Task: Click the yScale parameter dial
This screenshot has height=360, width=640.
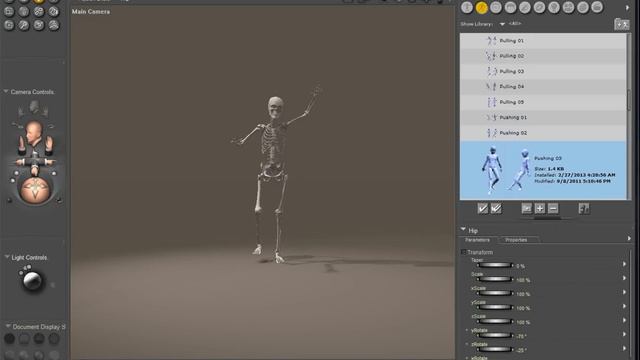Action: (x=494, y=307)
